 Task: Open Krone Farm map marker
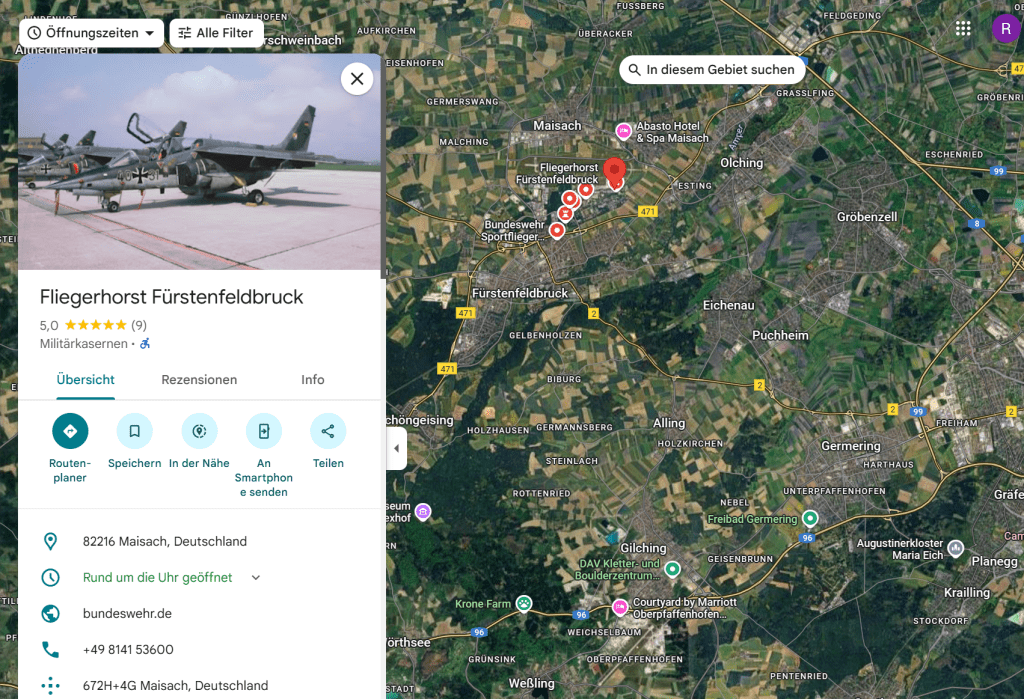524,604
